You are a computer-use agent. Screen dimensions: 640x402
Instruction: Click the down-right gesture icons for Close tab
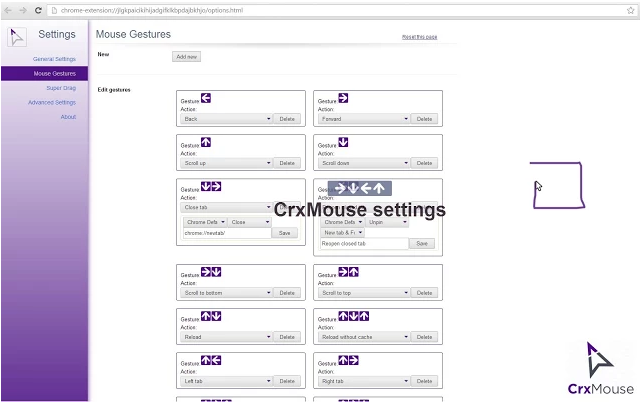(x=211, y=187)
